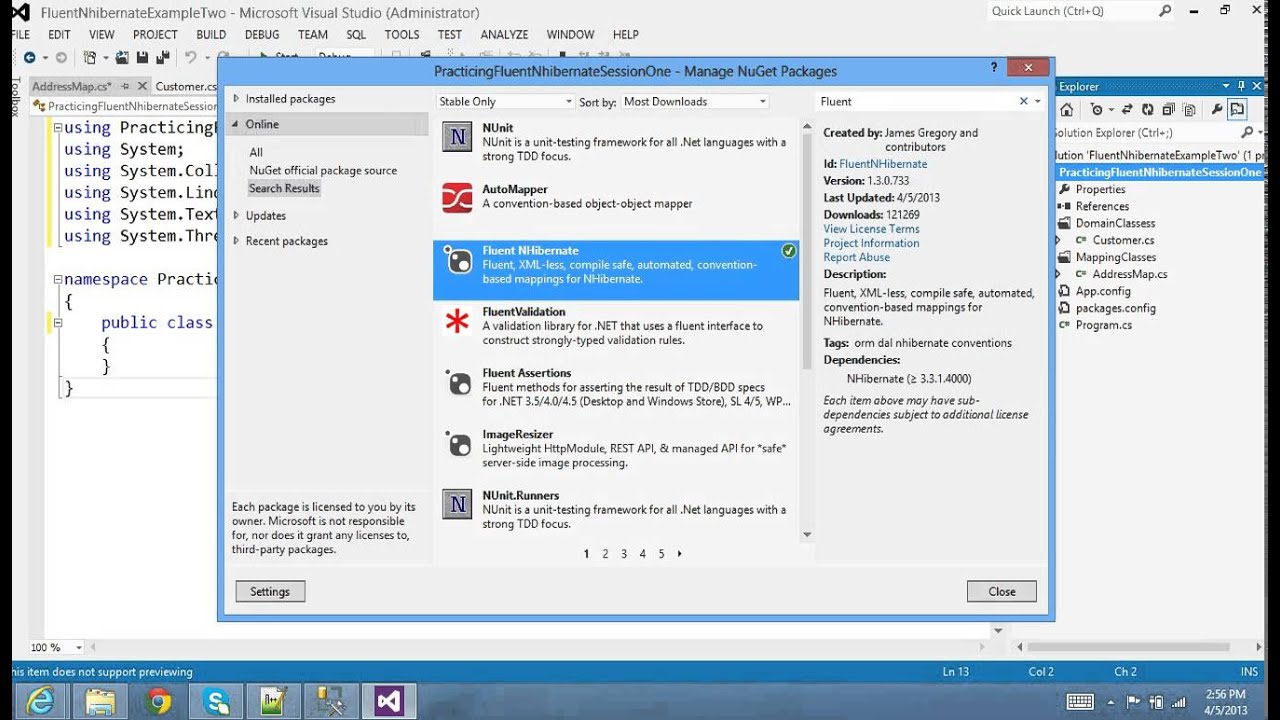Image resolution: width=1280 pixels, height=720 pixels.
Task: Click Show All Files icon in Solution Explorer
Action: 1189,110
